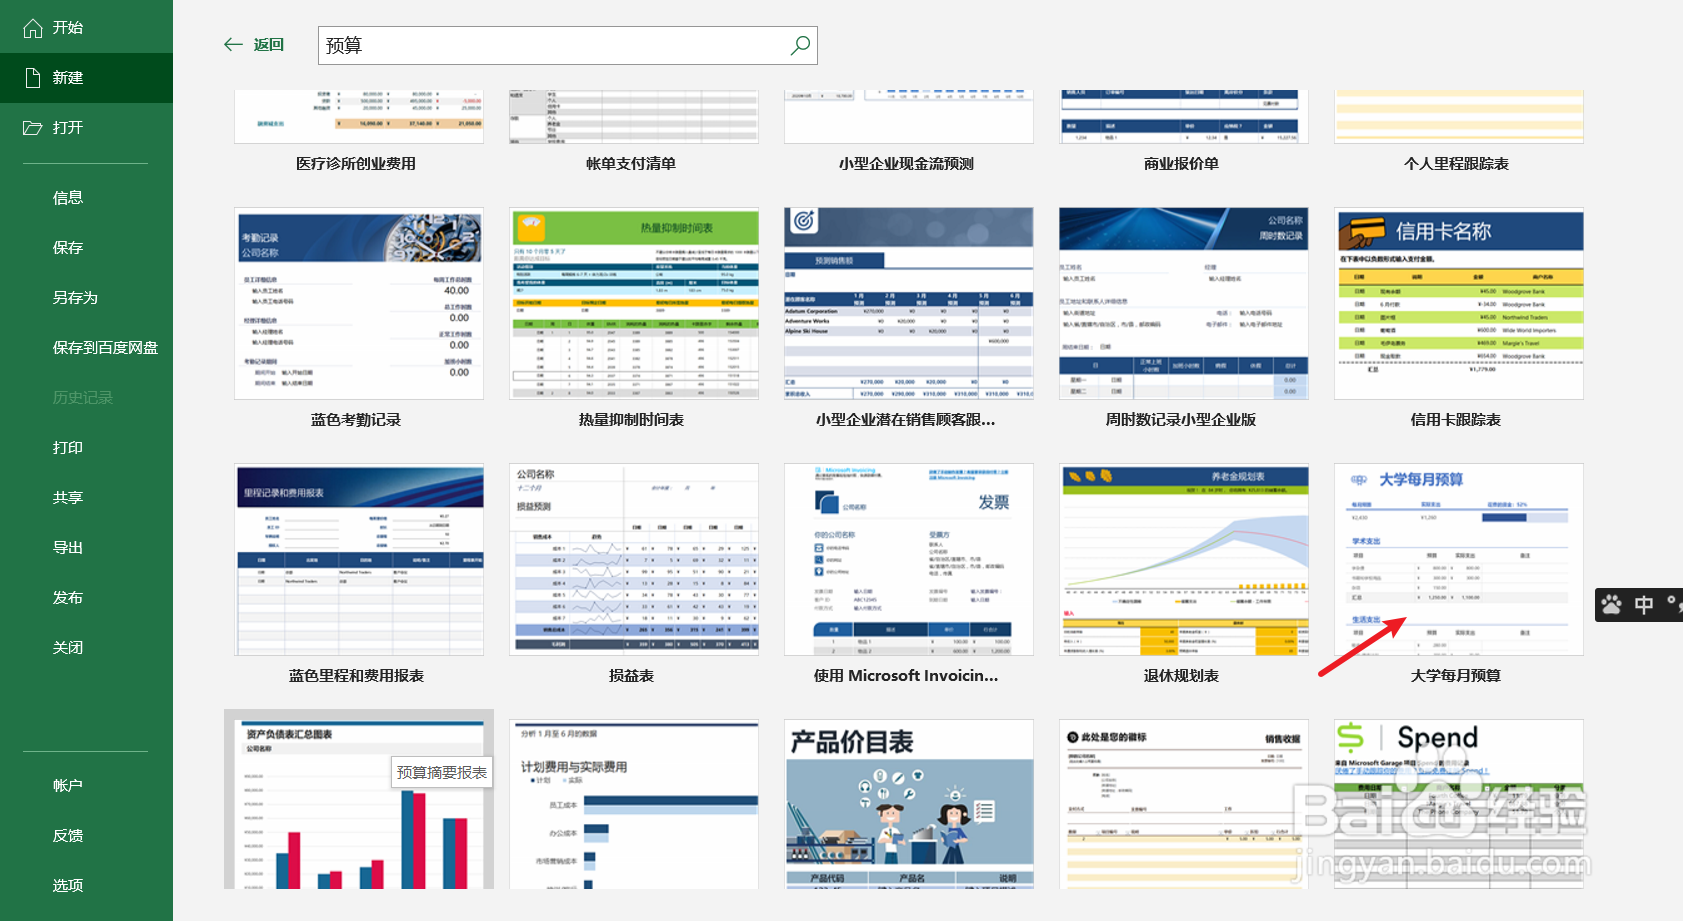
Task: Click the New (新建) document icon
Action: tap(32, 78)
